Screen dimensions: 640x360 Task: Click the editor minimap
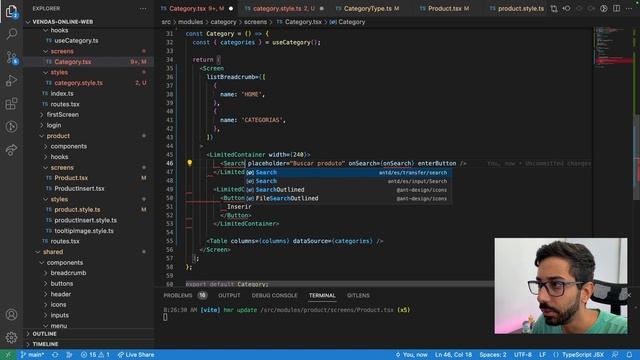coord(613,47)
